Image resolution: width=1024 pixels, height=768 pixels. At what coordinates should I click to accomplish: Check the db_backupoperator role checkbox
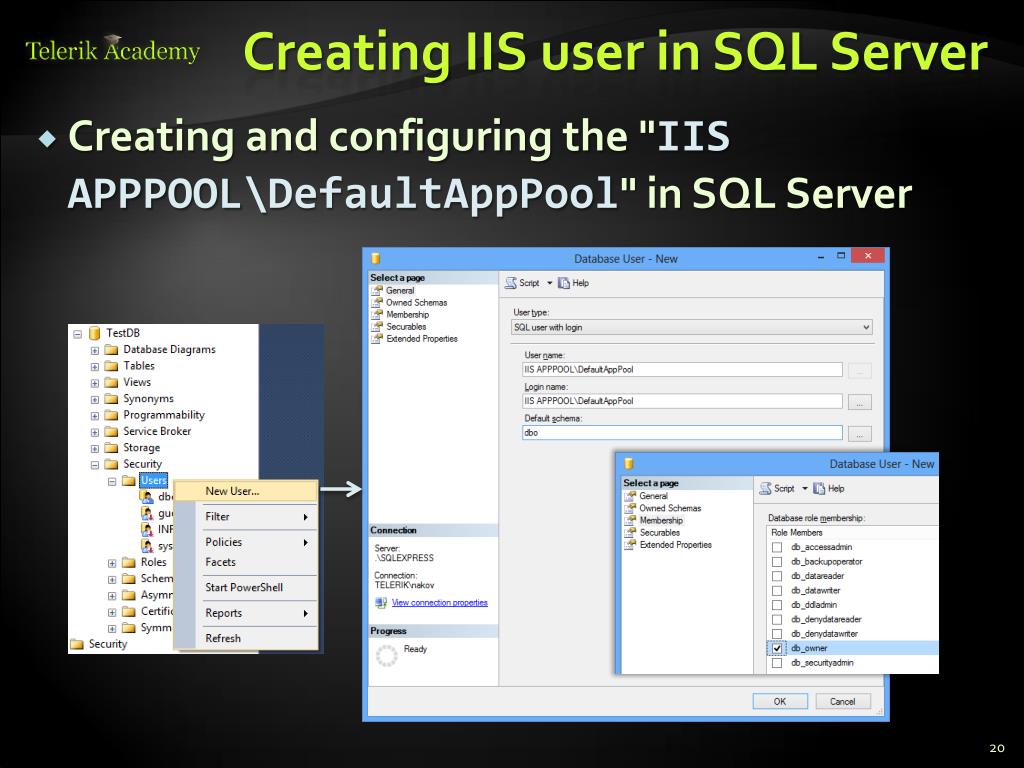pos(777,562)
